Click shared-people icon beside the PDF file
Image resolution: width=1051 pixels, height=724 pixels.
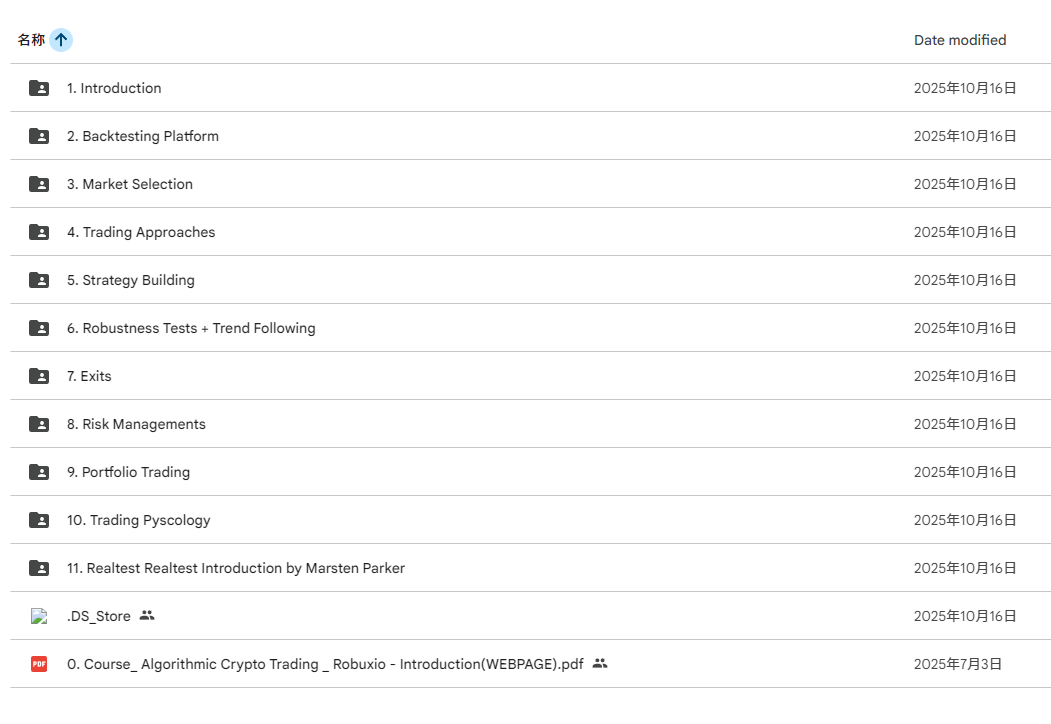600,664
